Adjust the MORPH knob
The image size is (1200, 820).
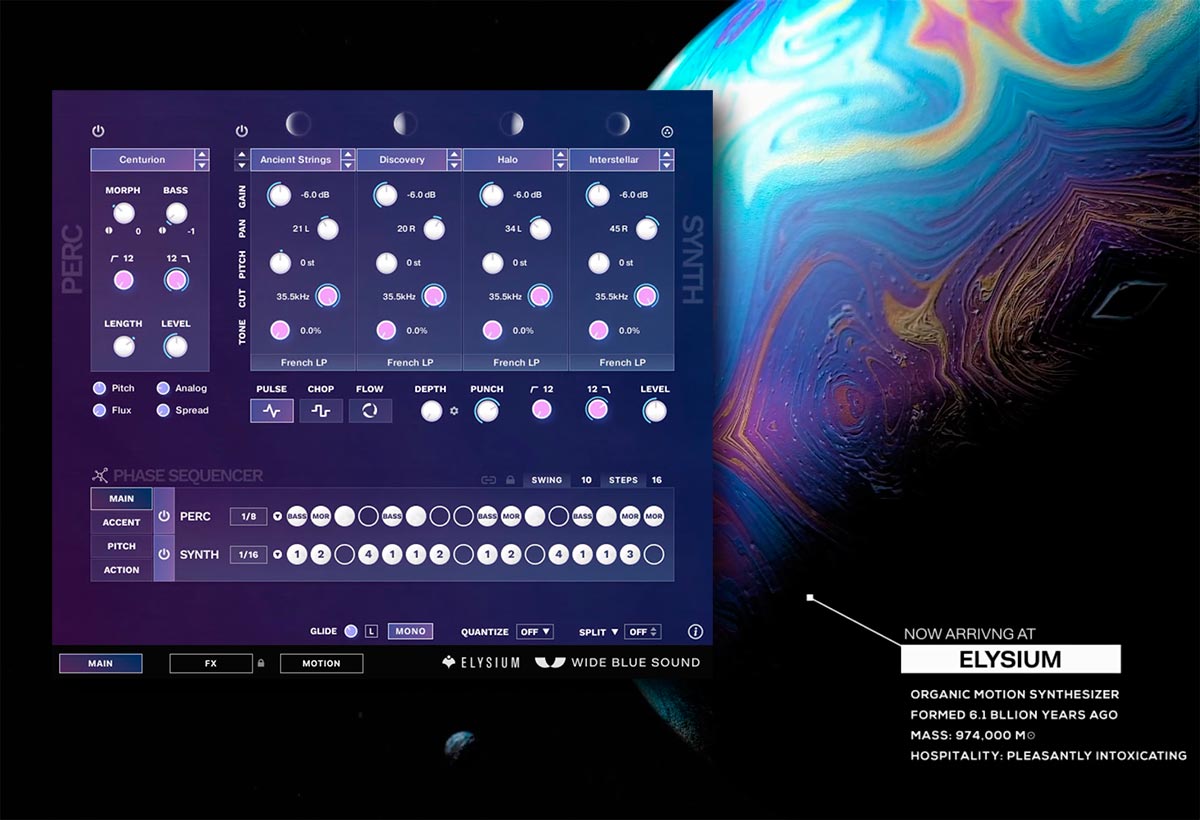coord(123,212)
